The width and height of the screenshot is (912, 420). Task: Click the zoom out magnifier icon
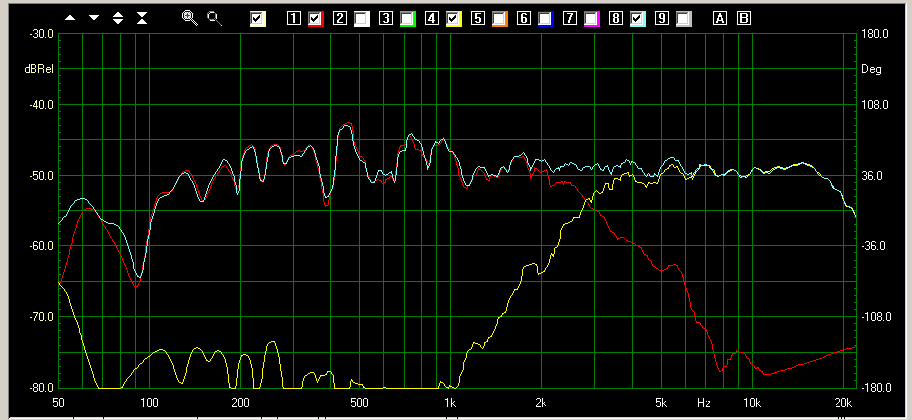[x=213, y=18]
